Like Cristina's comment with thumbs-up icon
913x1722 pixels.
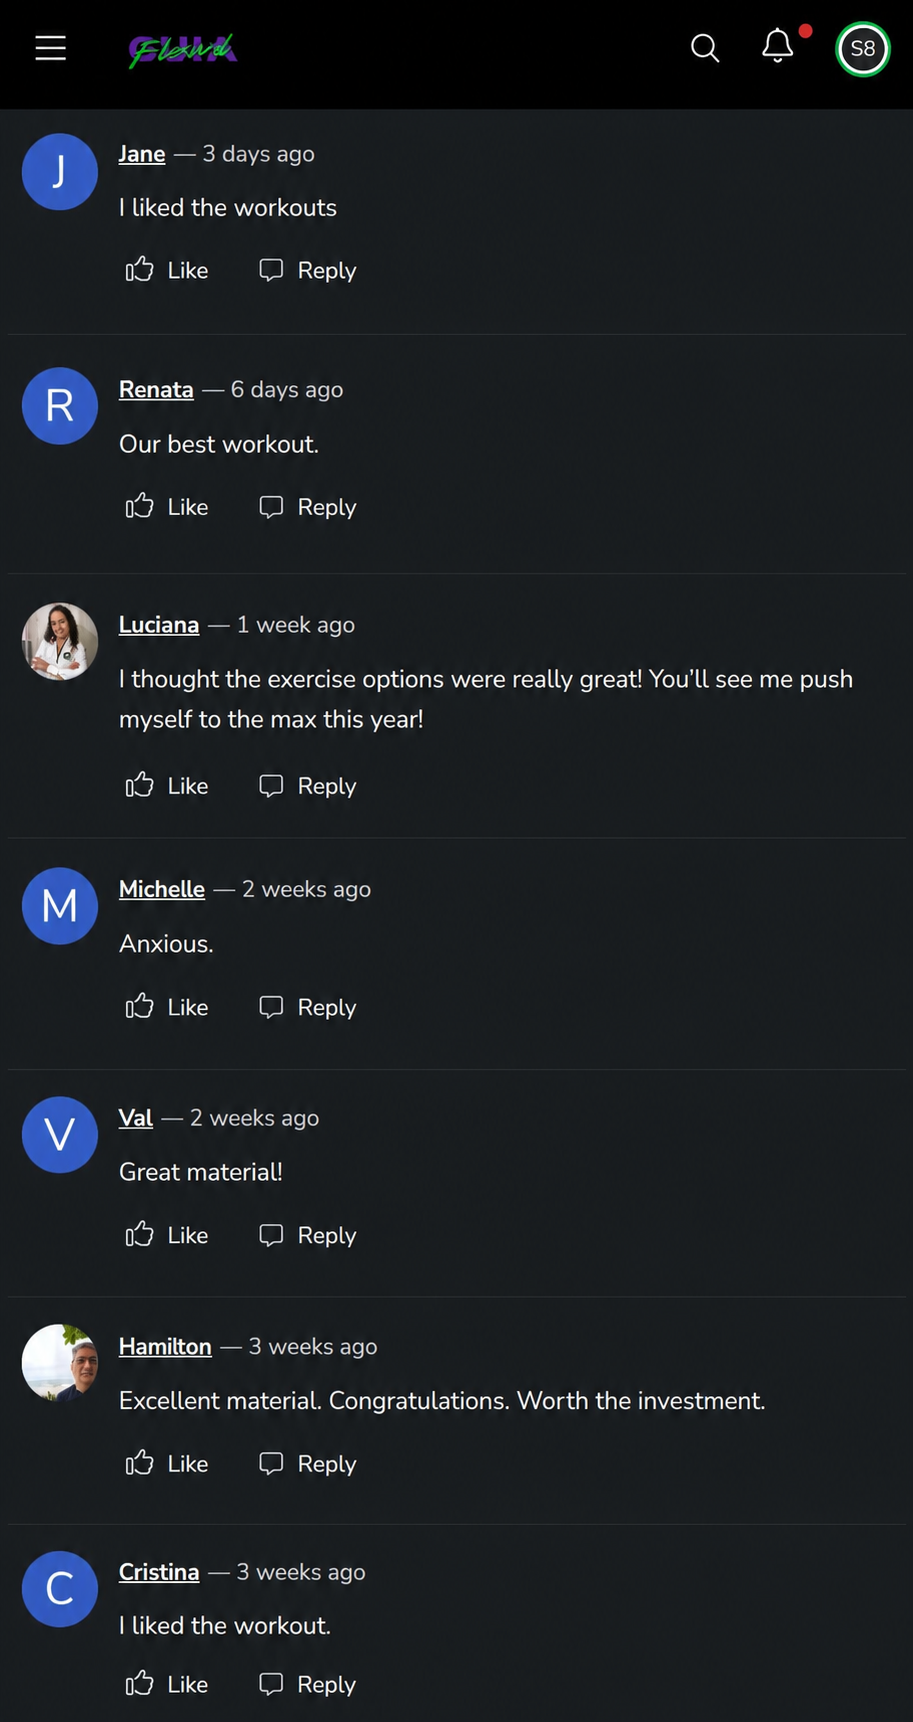[140, 1684]
